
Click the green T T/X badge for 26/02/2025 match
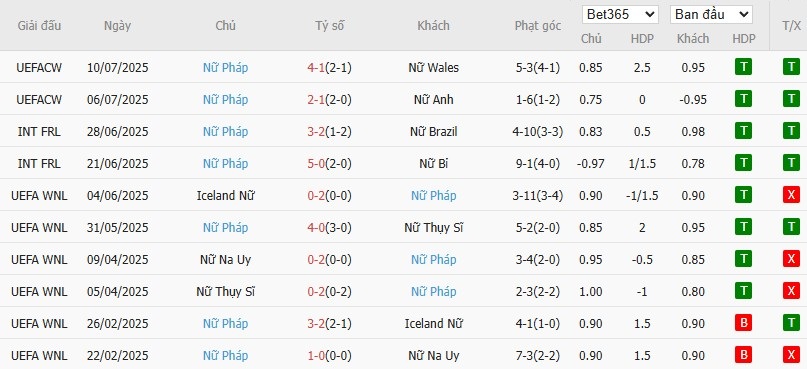[791, 323]
